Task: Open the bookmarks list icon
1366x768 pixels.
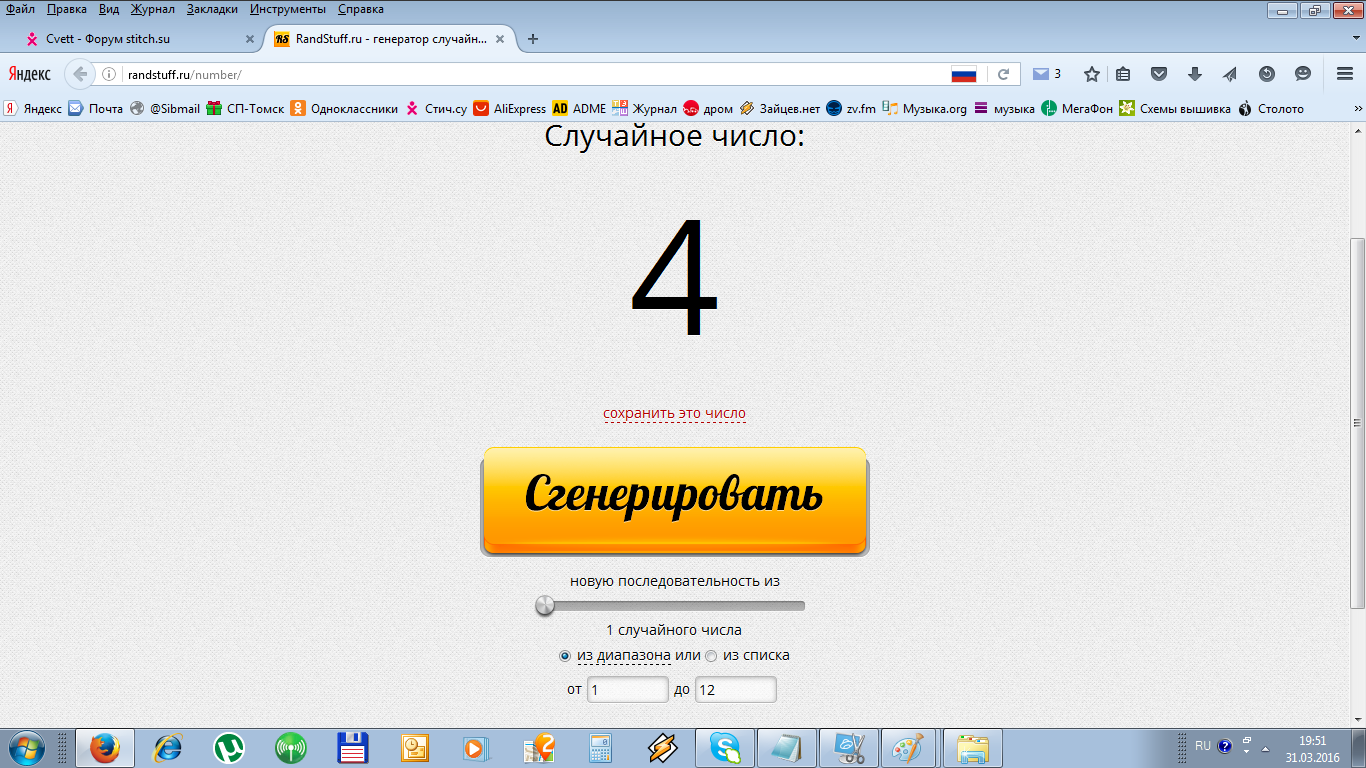Action: tap(1123, 74)
